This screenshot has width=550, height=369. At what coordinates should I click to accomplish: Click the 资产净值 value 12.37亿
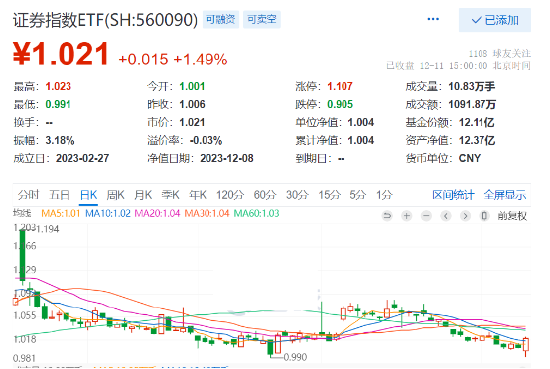(477, 140)
